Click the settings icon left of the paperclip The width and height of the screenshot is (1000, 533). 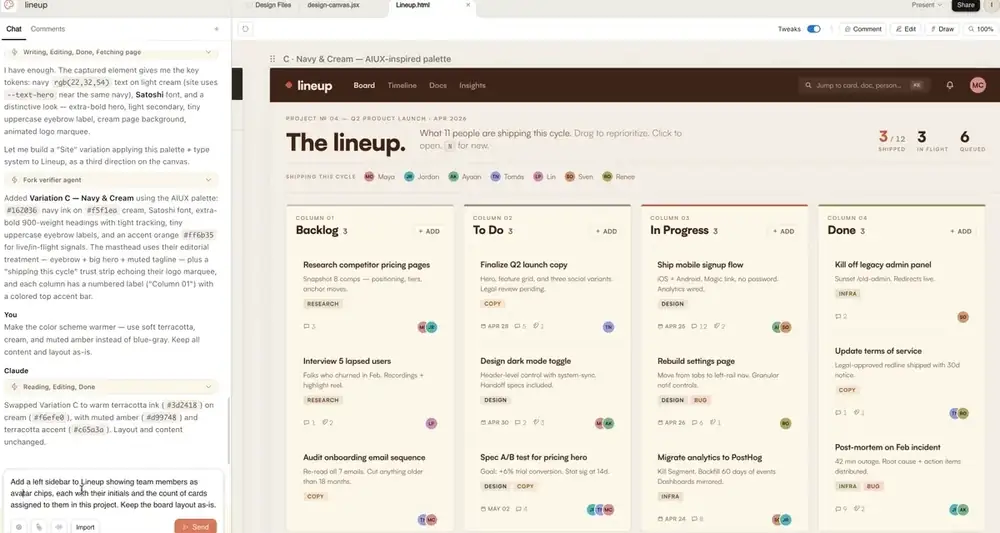point(18,526)
